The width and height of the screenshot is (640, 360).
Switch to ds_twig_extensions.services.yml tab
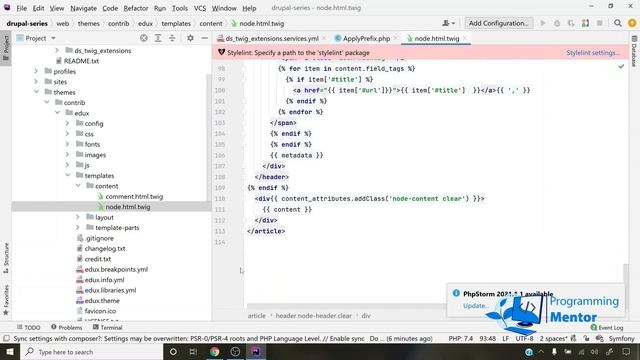point(271,38)
